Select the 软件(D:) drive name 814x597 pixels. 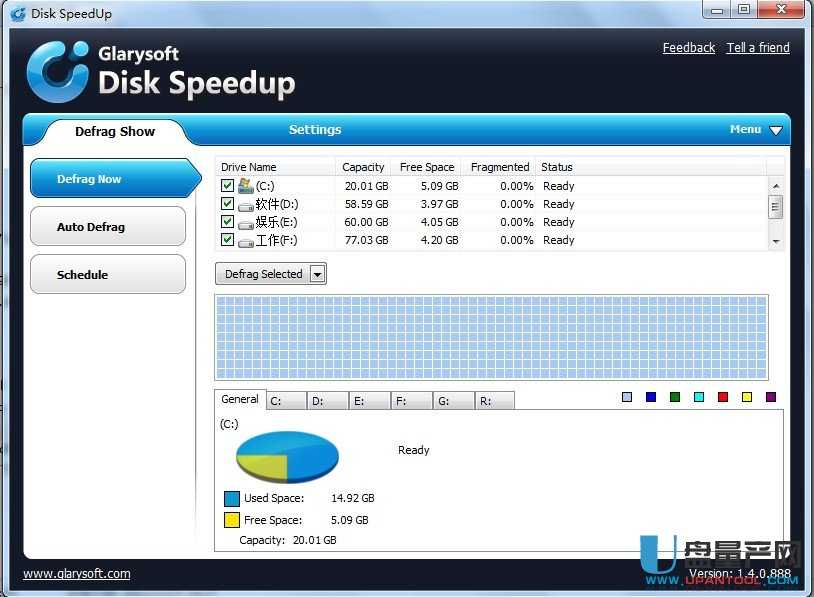(277, 204)
